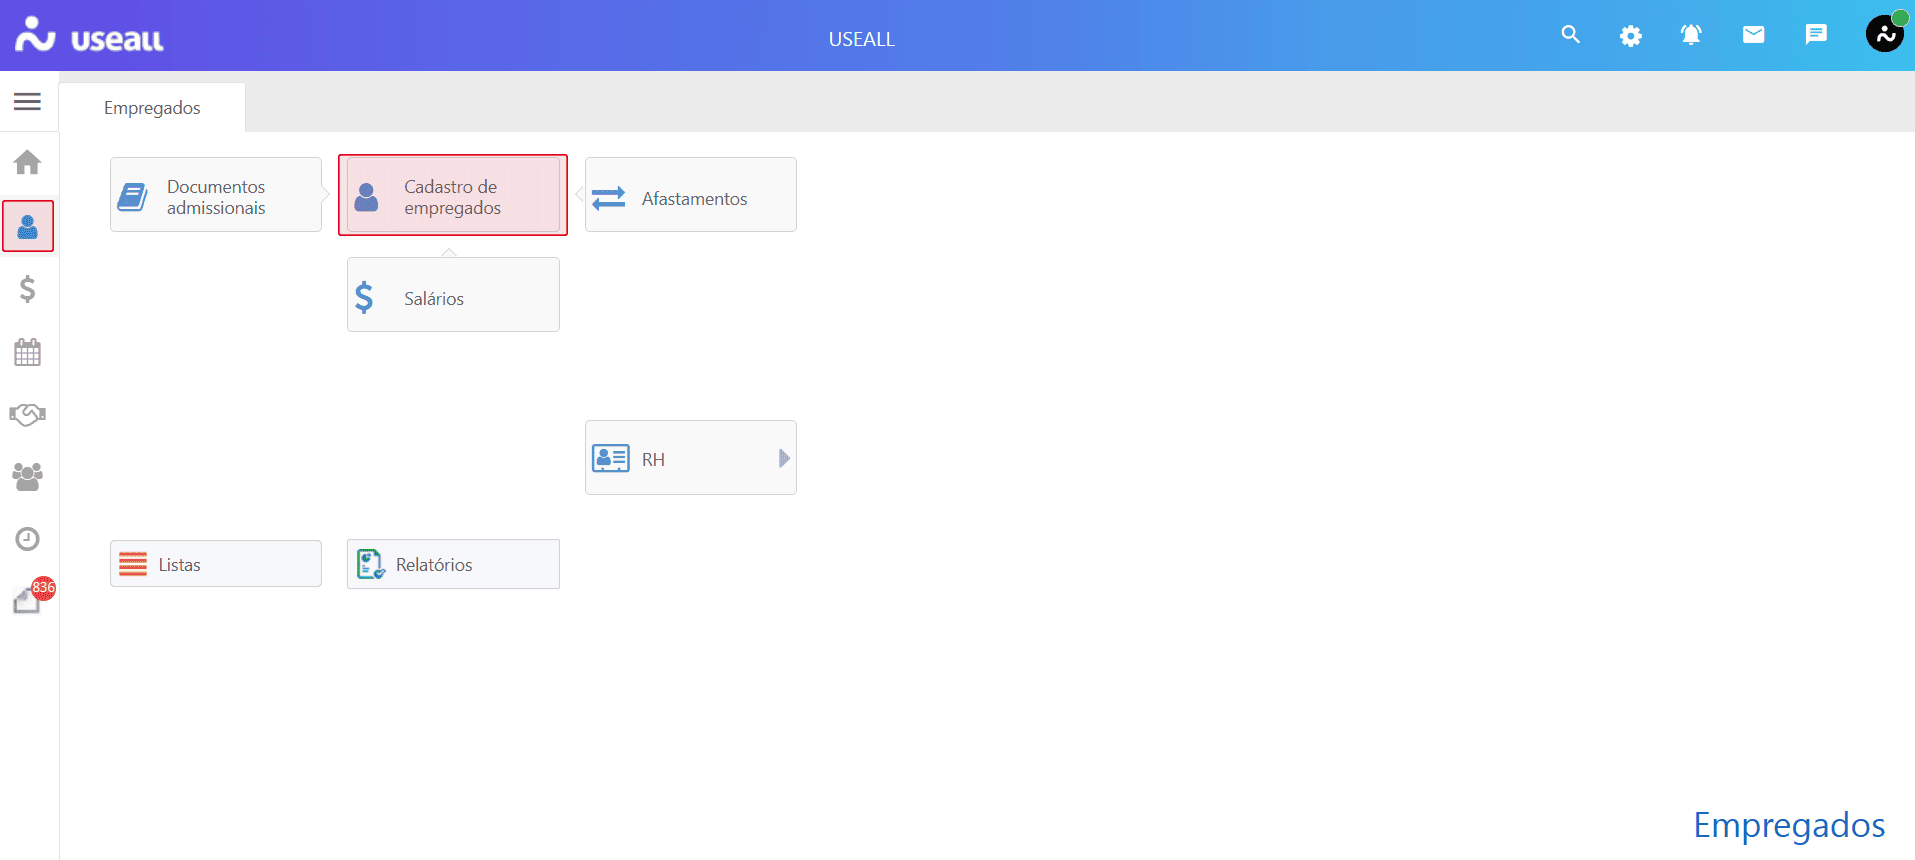This screenshot has height=860, width=1915.
Task: Expand the RH submenu arrow
Action: pyautogui.click(x=784, y=458)
